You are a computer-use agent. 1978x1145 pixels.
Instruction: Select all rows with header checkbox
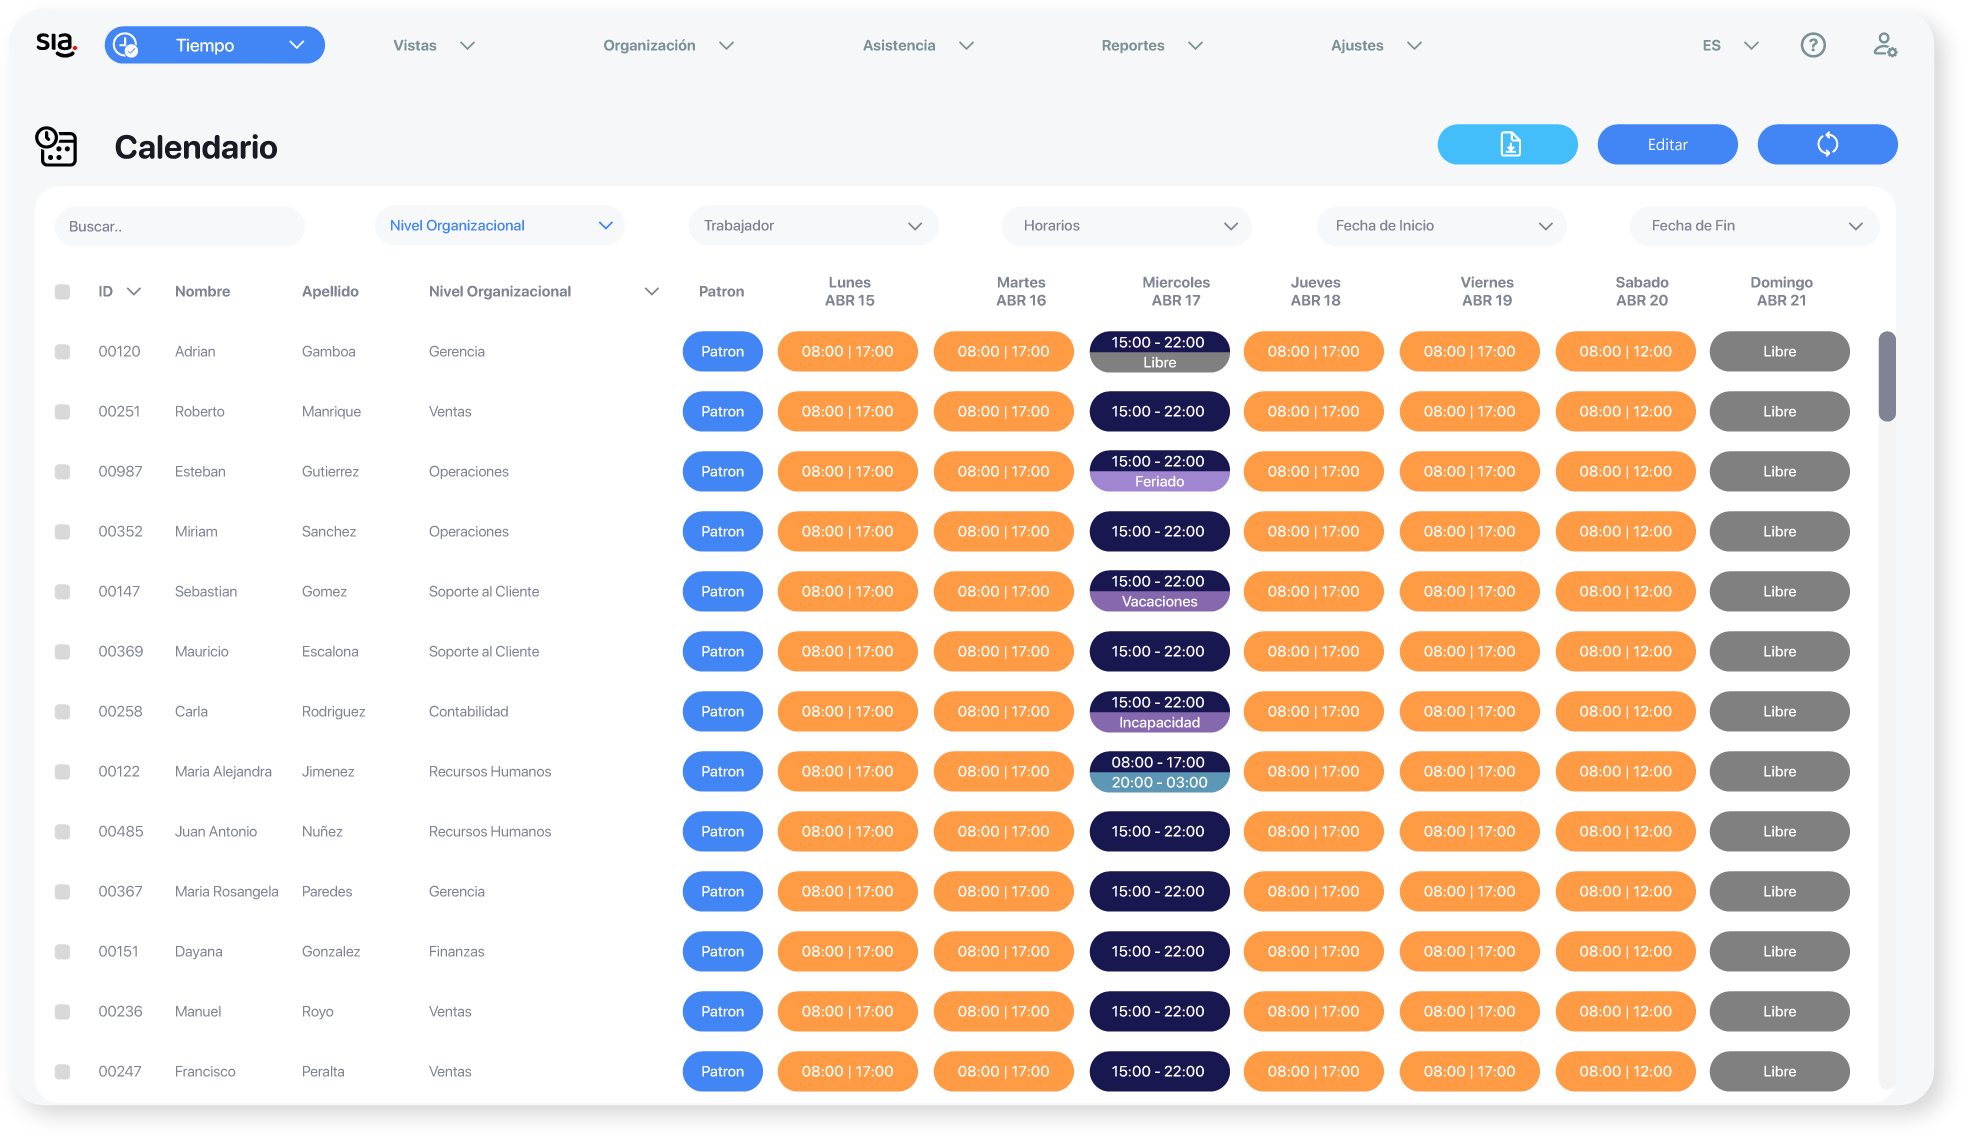pyautogui.click(x=62, y=292)
